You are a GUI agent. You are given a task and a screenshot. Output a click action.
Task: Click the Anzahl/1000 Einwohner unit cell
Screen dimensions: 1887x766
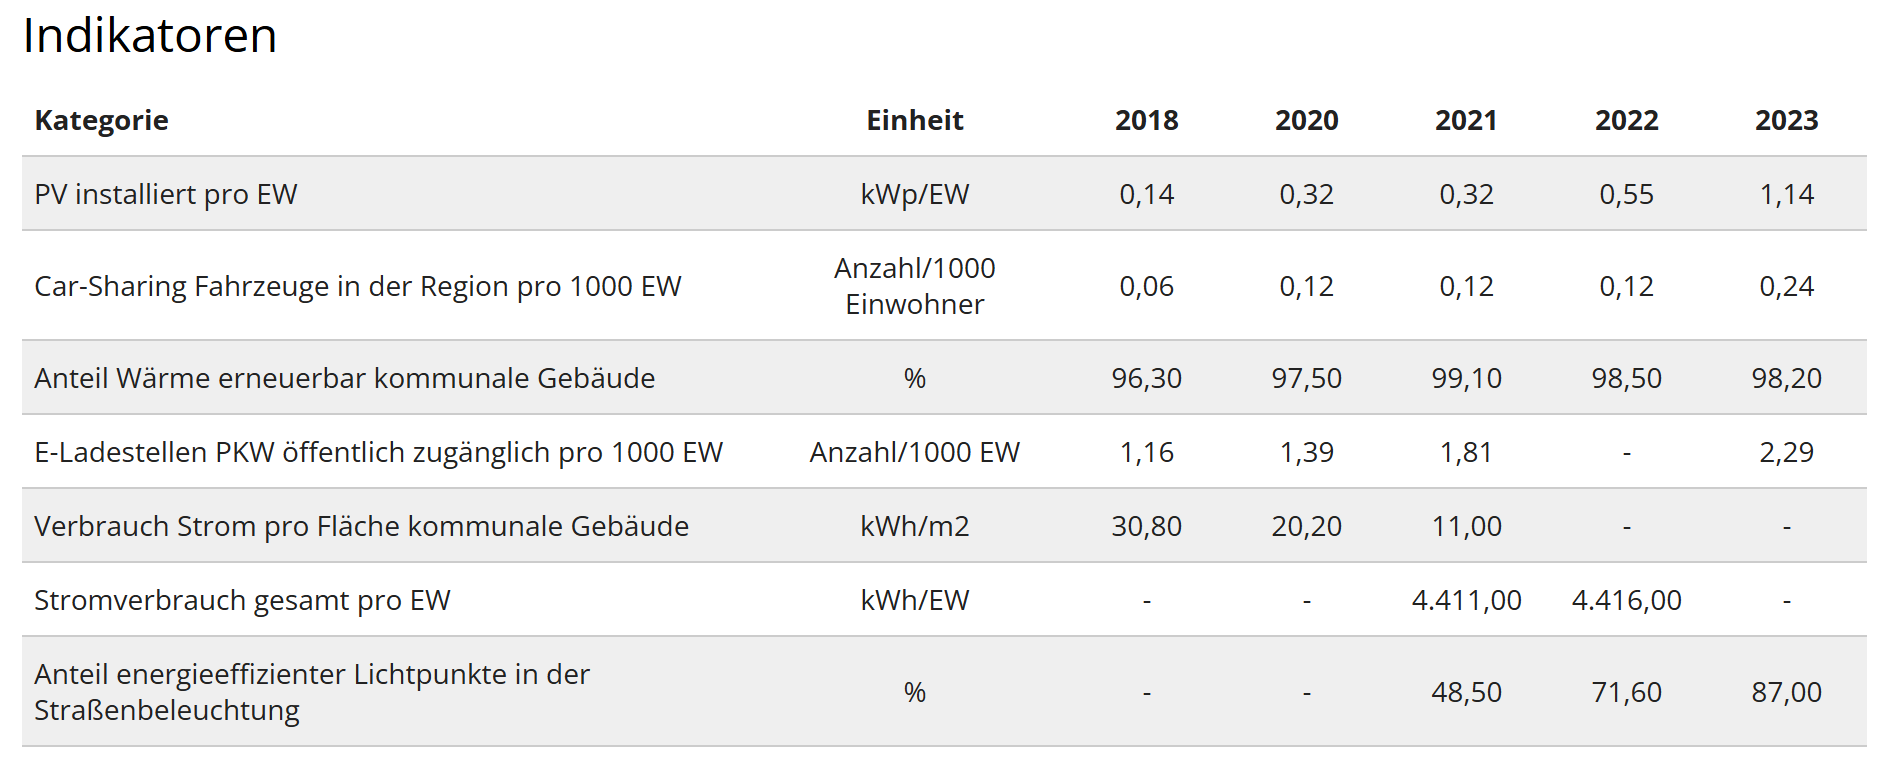tap(914, 286)
